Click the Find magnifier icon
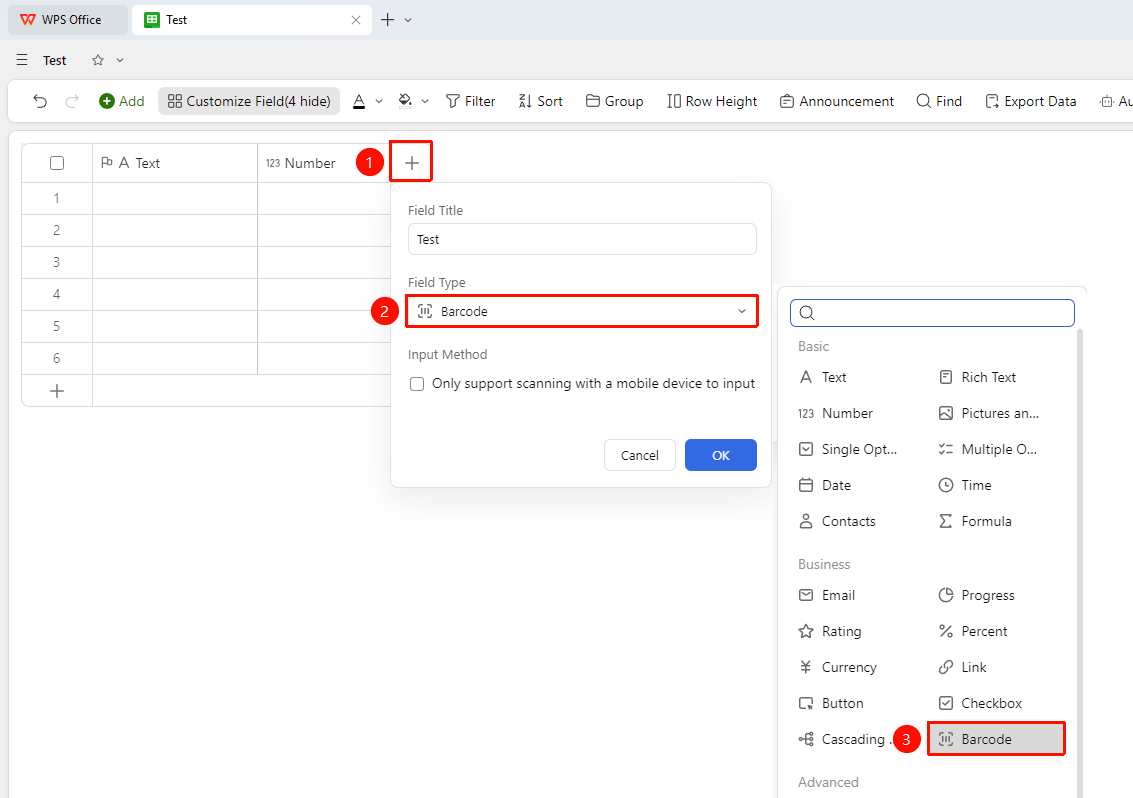This screenshot has height=798, width=1133. (x=923, y=101)
